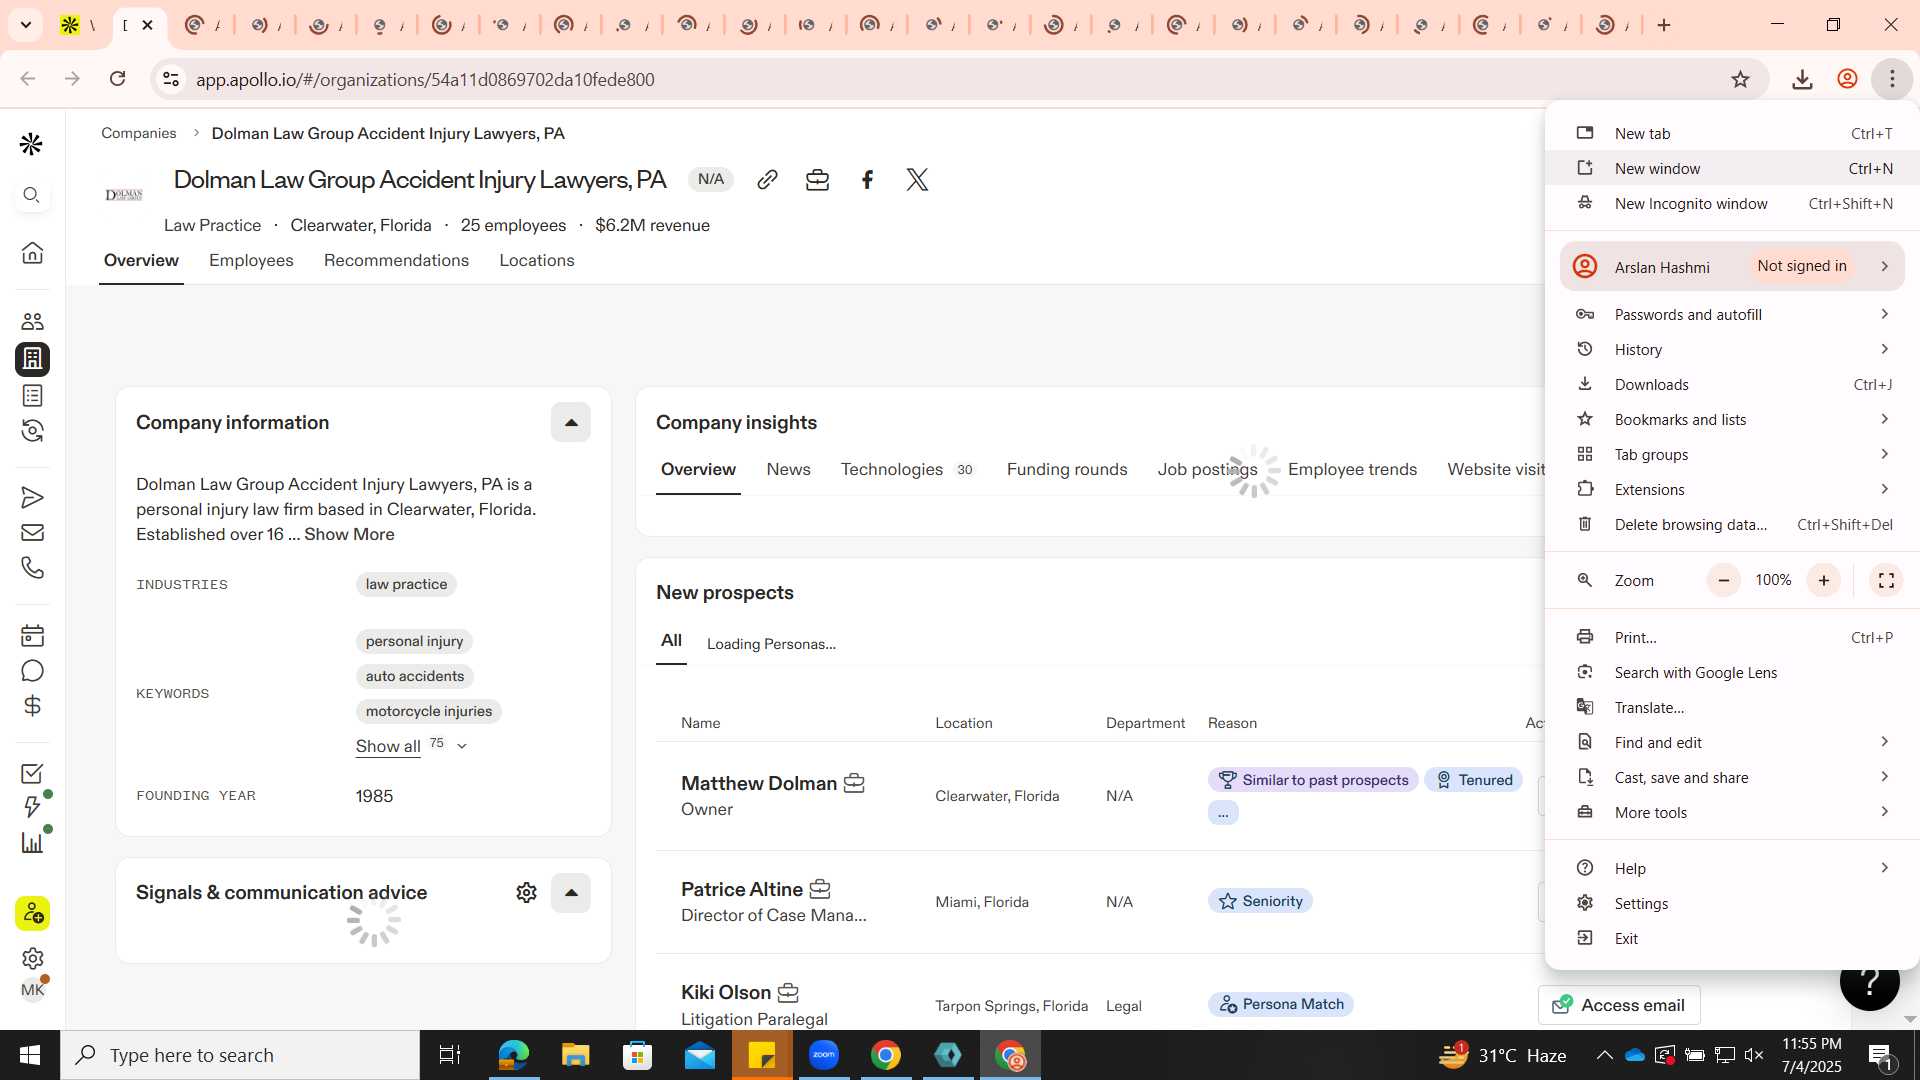Viewport: 1920px width, 1080px height.
Task: Open the News insights tab
Action: pos(789,469)
